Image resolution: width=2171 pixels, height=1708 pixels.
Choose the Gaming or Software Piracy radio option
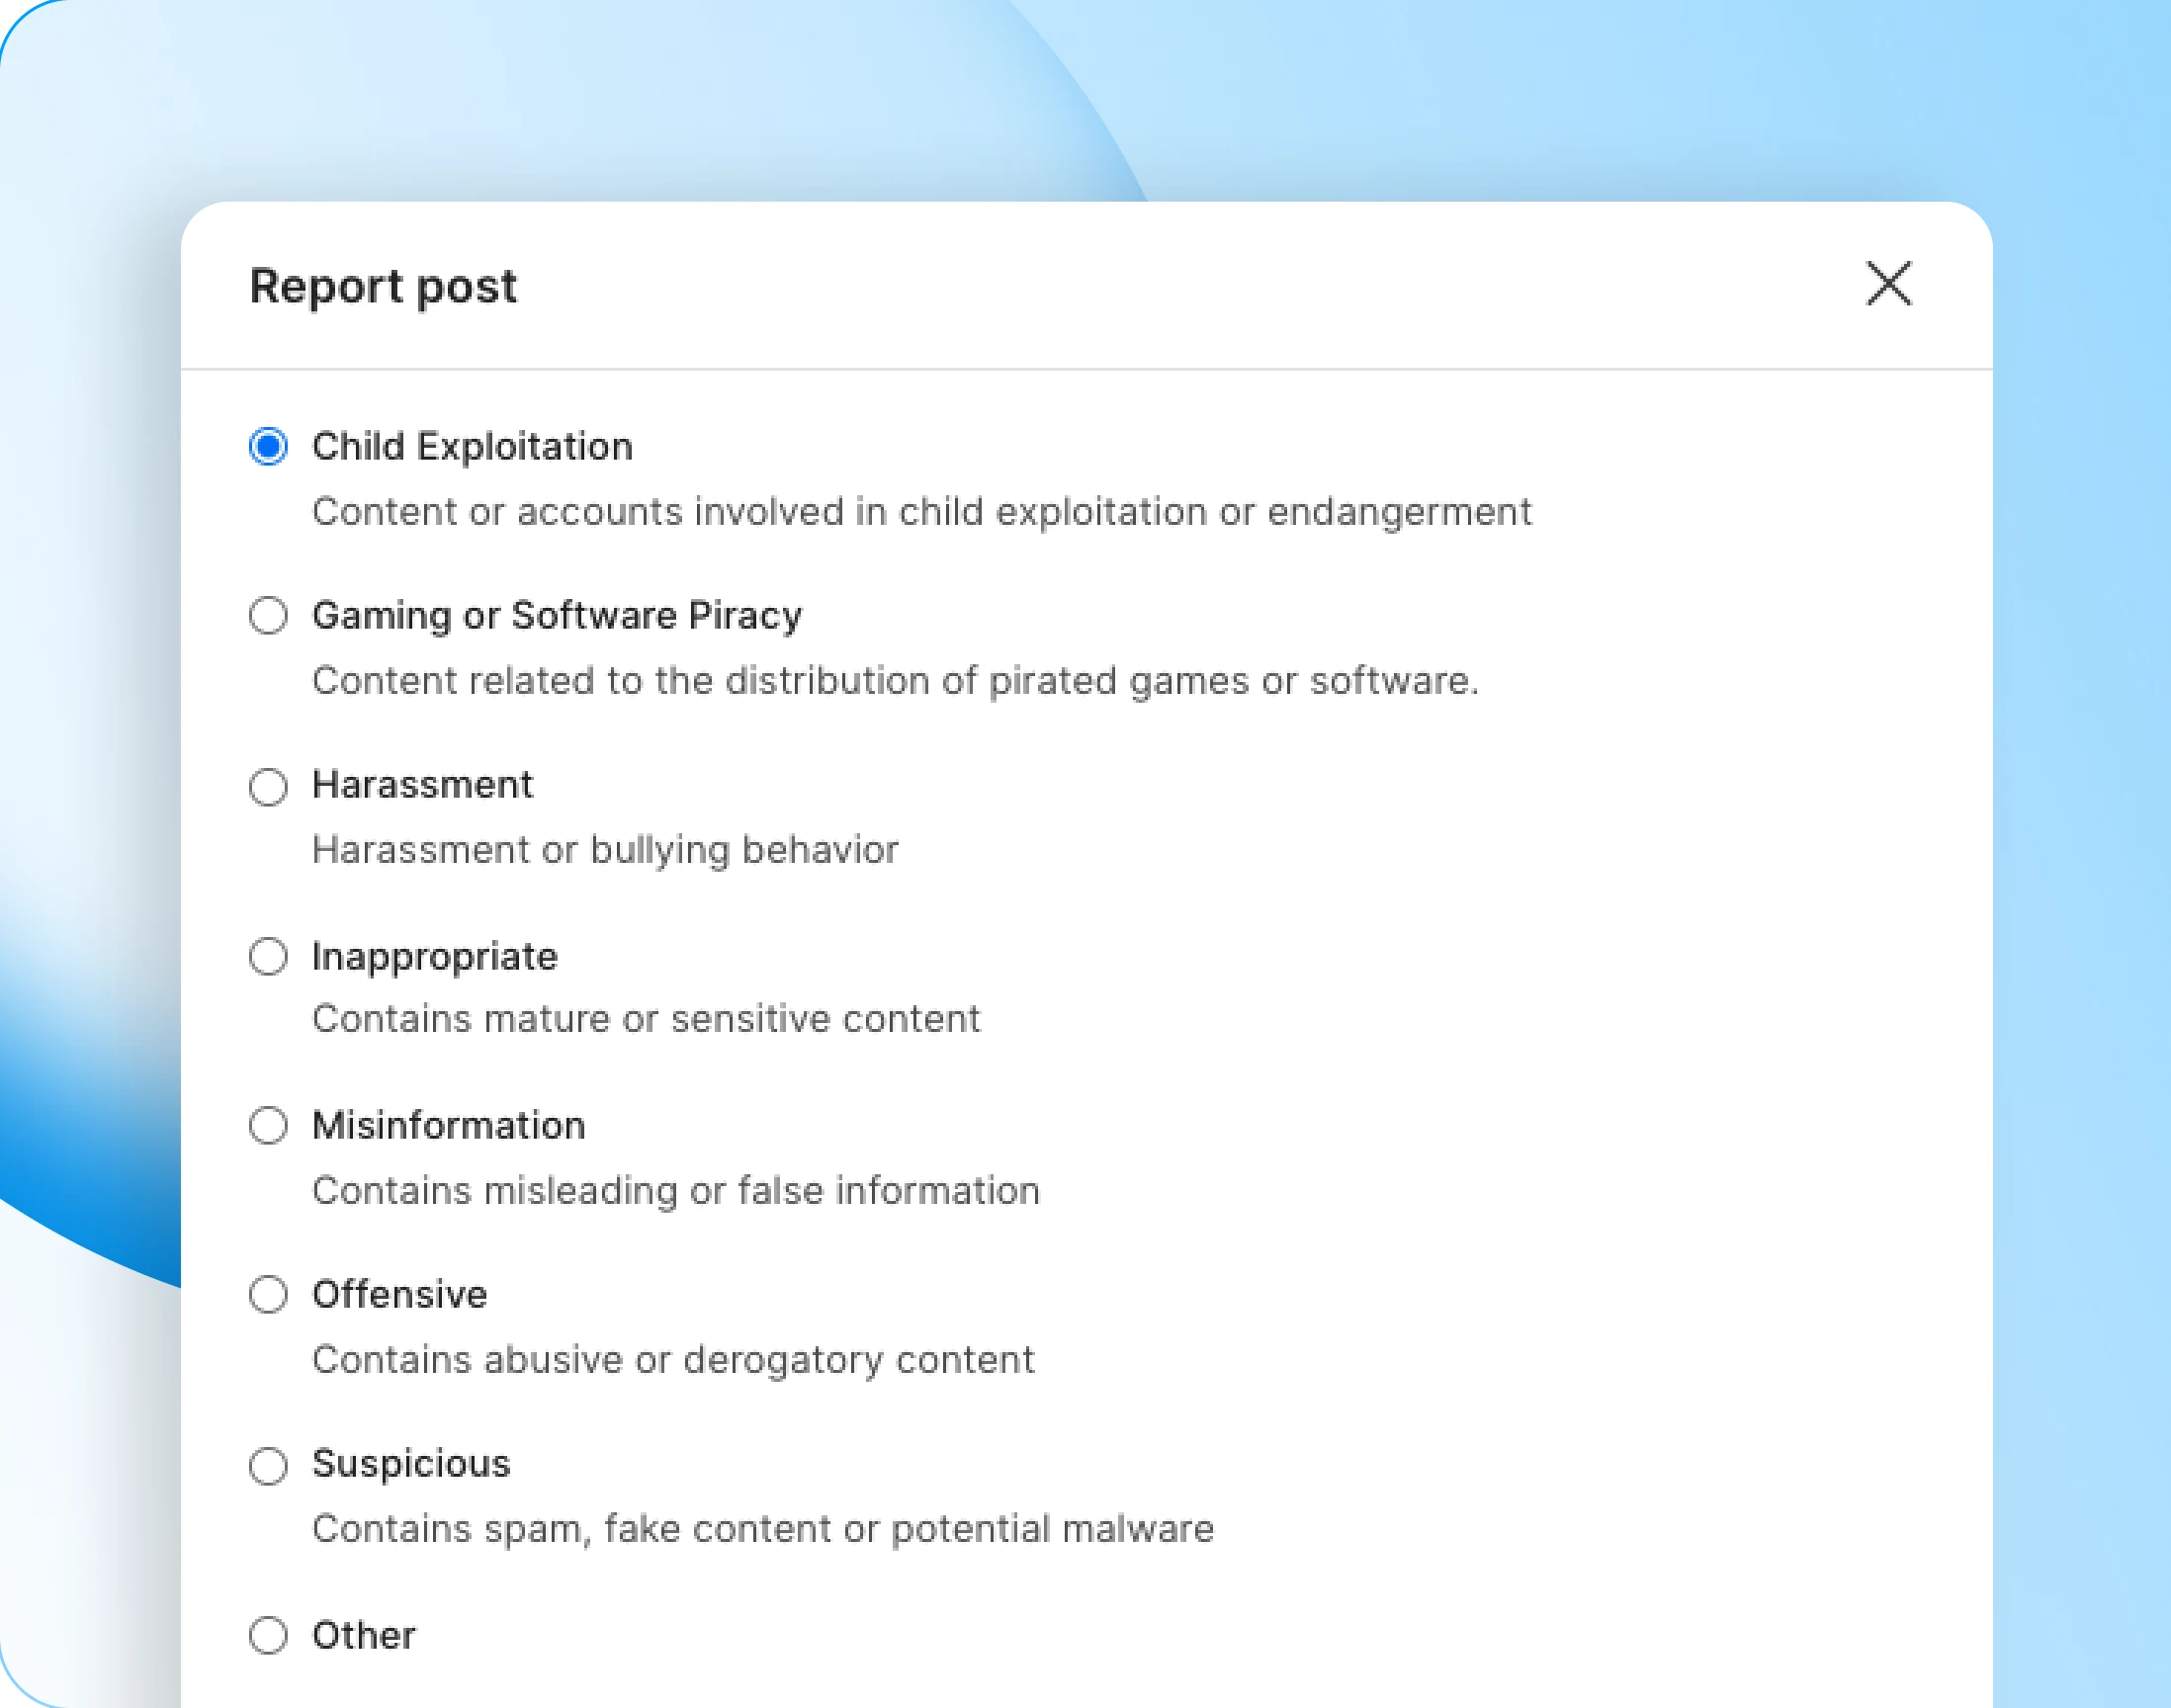(268, 615)
